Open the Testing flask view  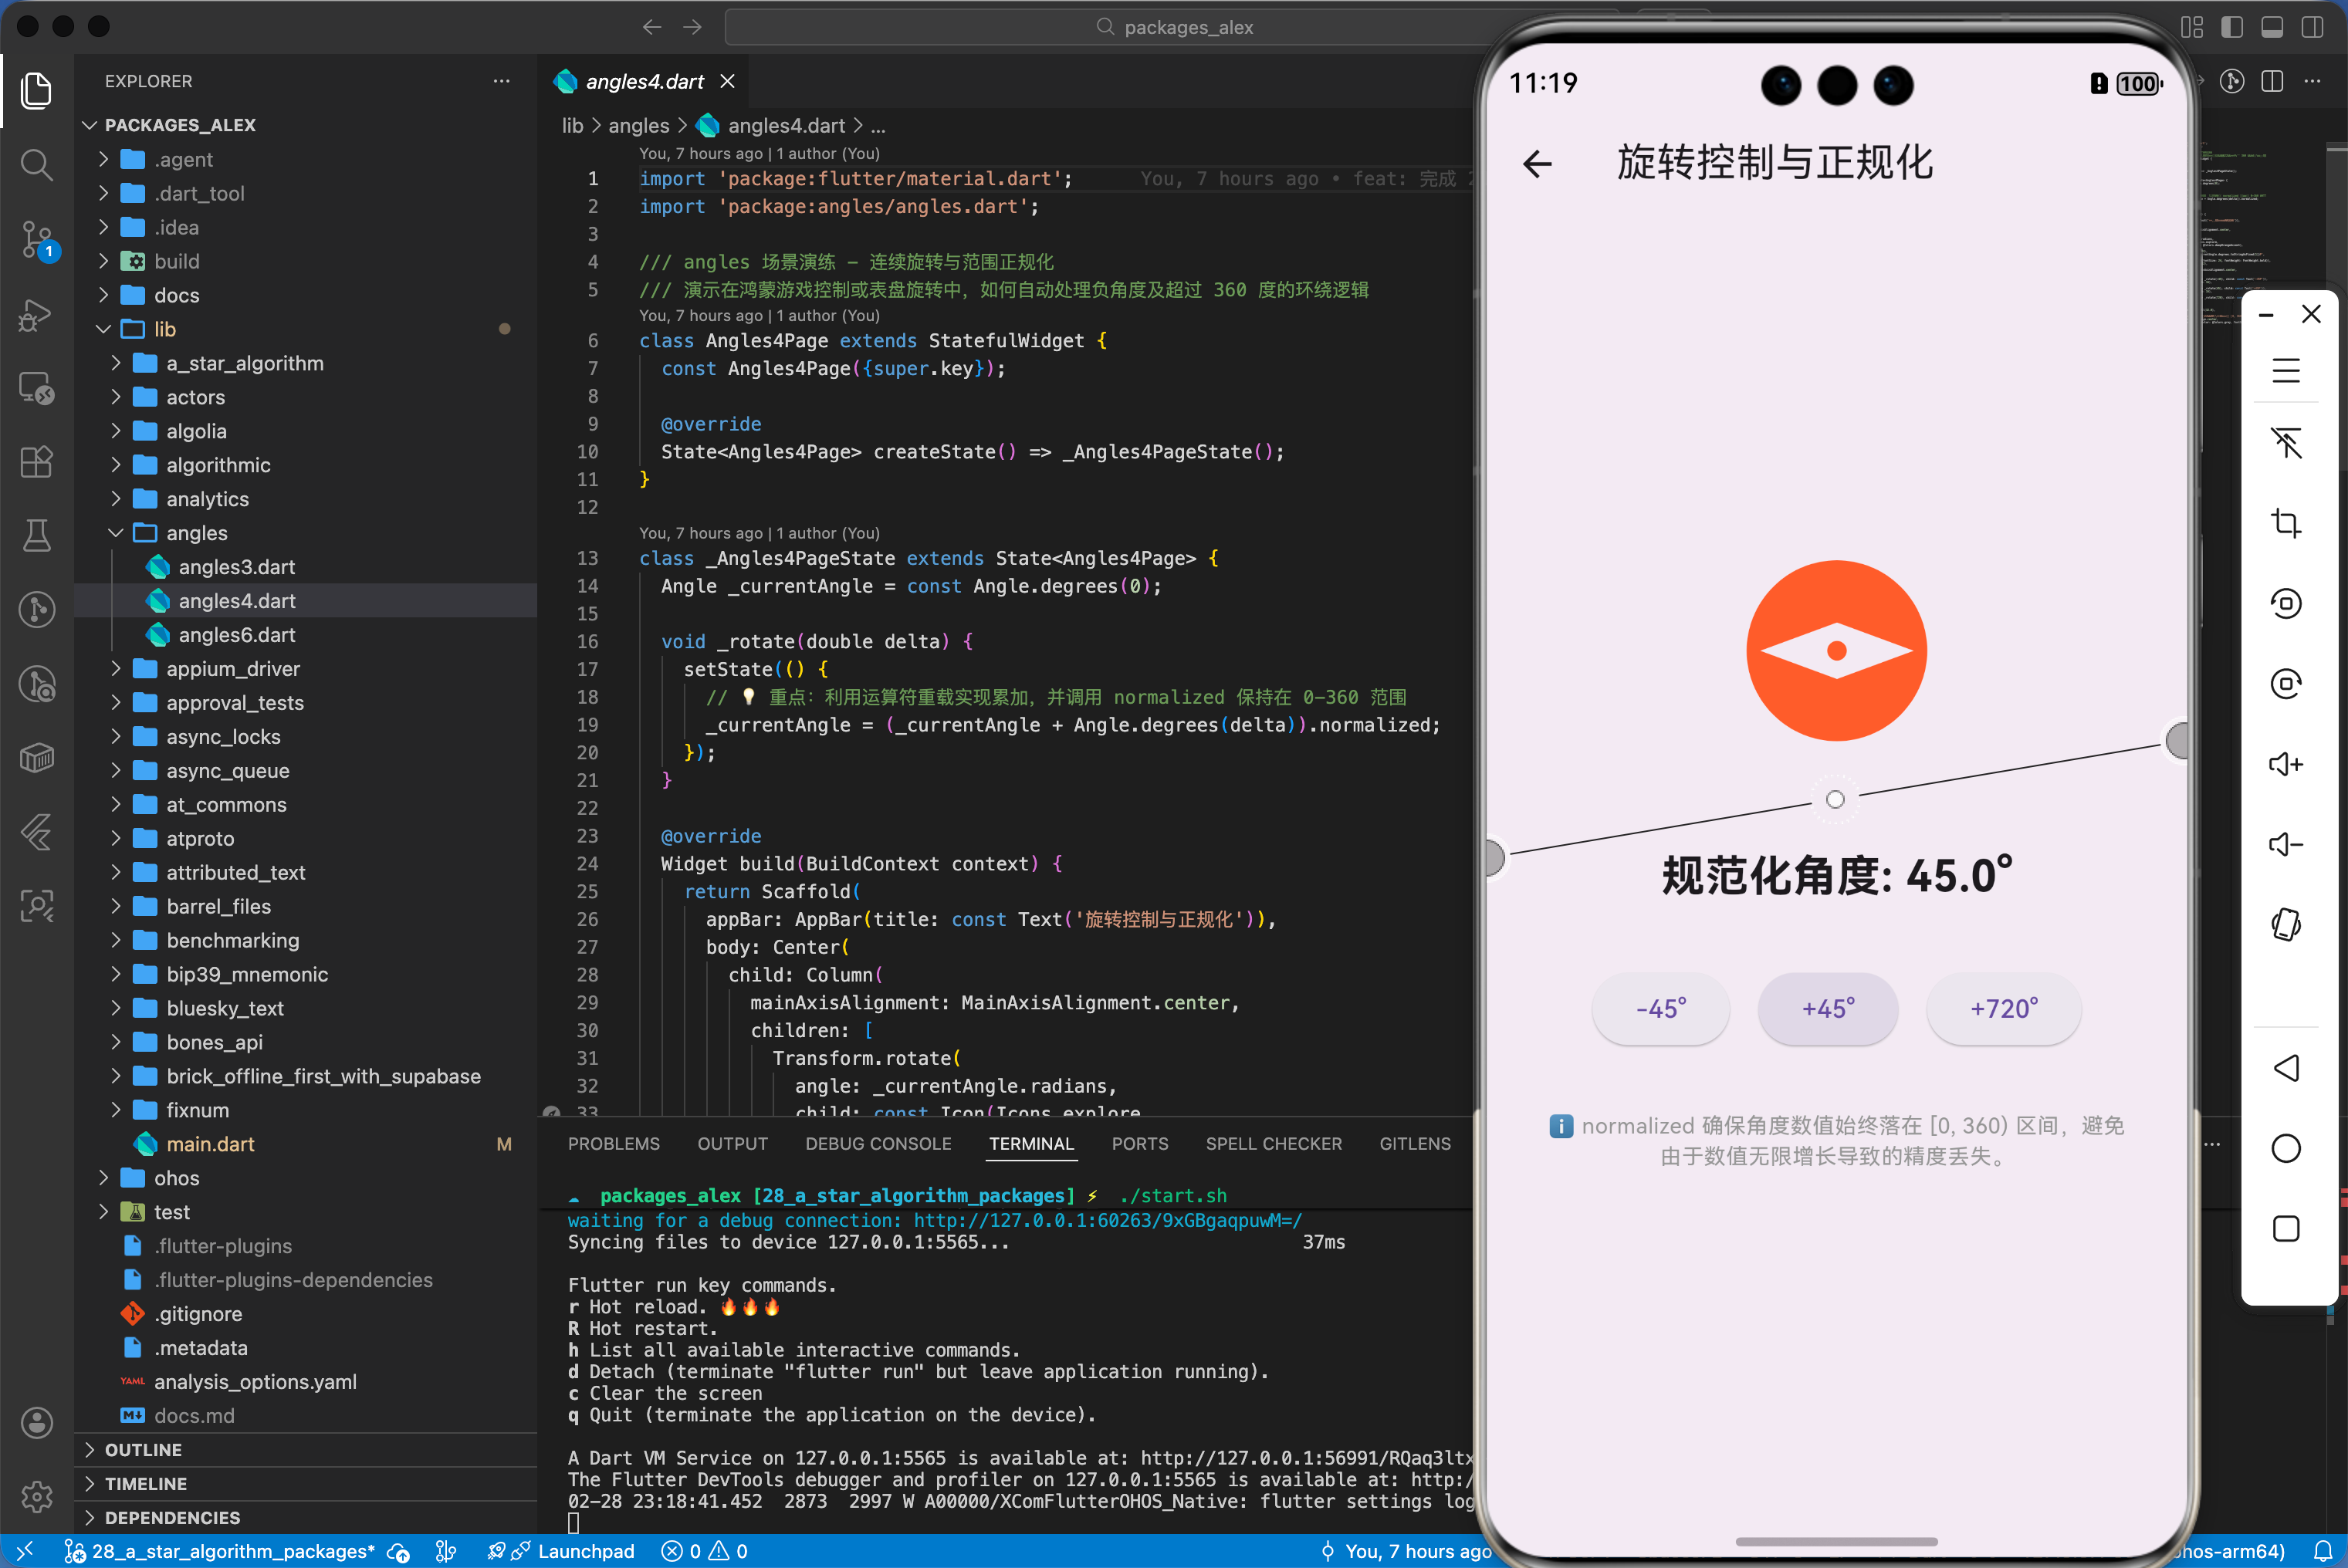[x=36, y=536]
